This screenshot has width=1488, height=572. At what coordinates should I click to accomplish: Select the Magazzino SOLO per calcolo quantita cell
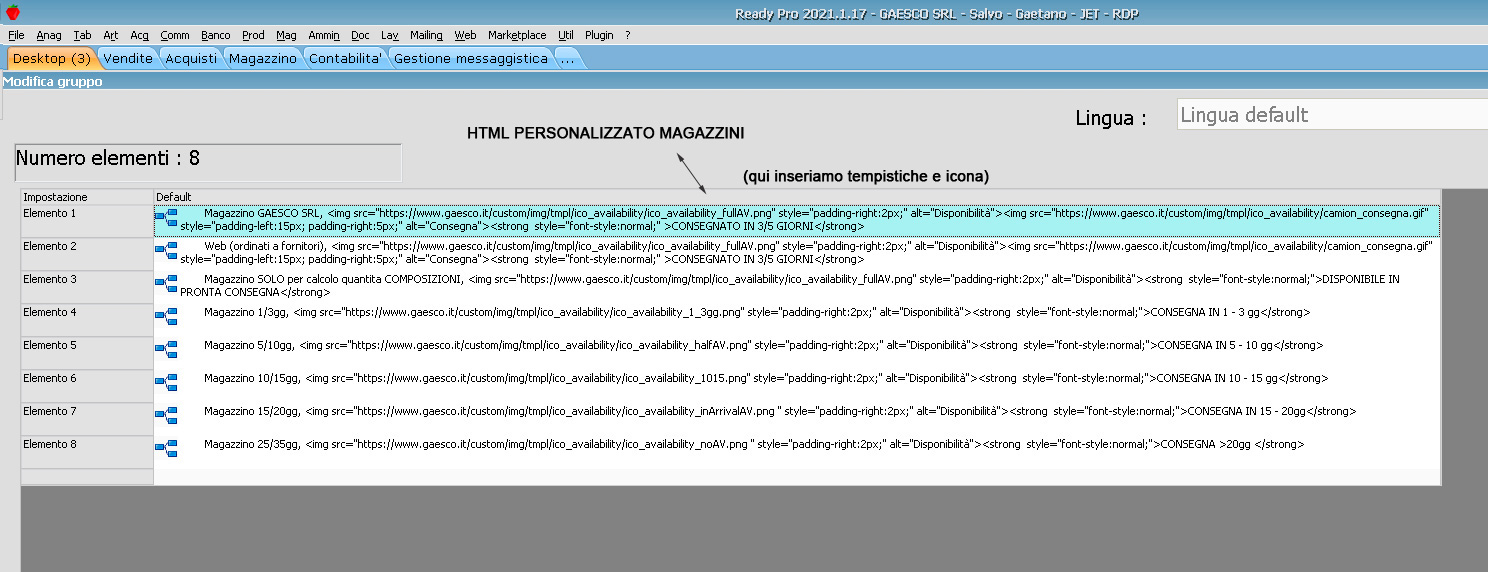(x=797, y=287)
